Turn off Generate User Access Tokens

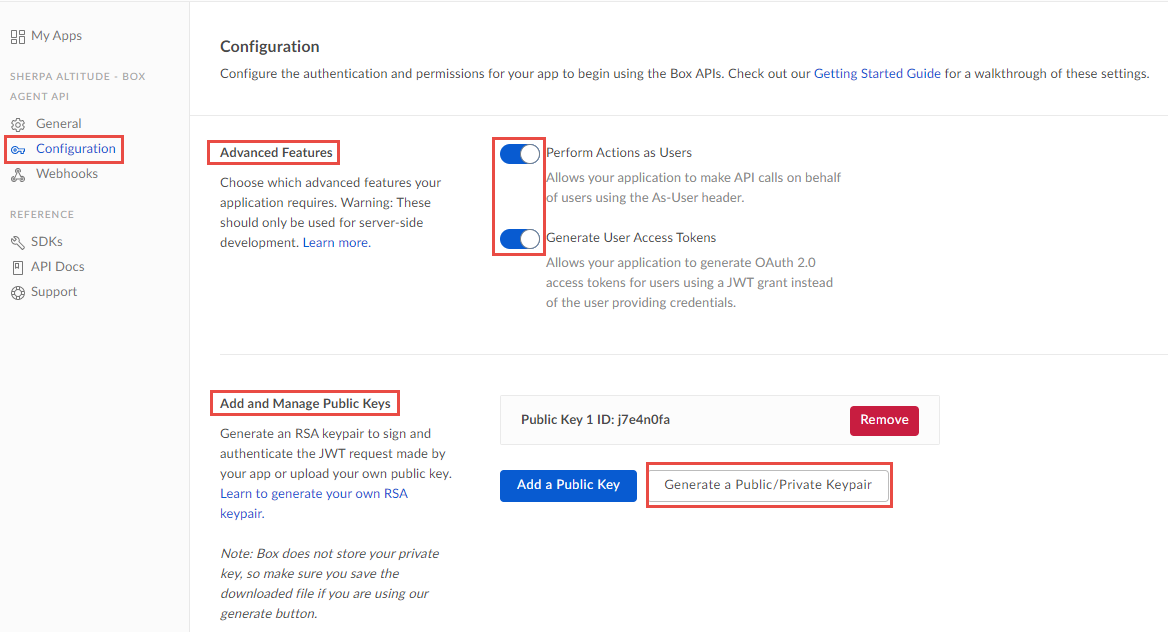tap(519, 239)
